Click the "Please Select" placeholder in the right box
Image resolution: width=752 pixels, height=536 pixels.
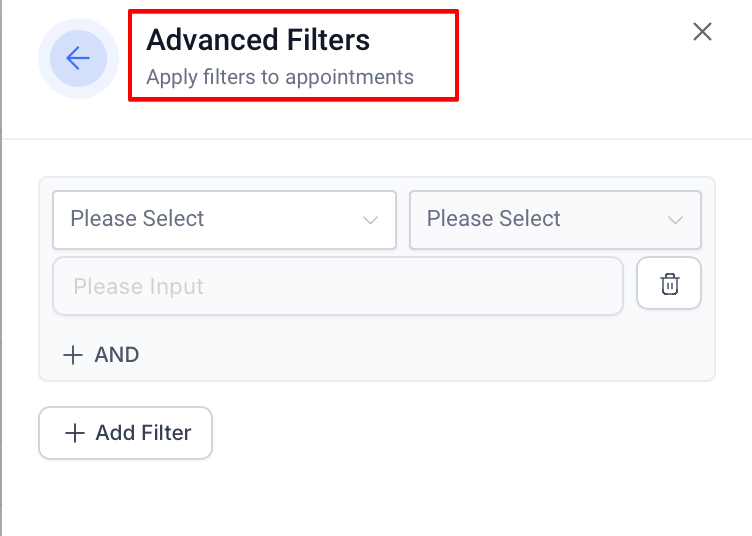click(494, 219)
